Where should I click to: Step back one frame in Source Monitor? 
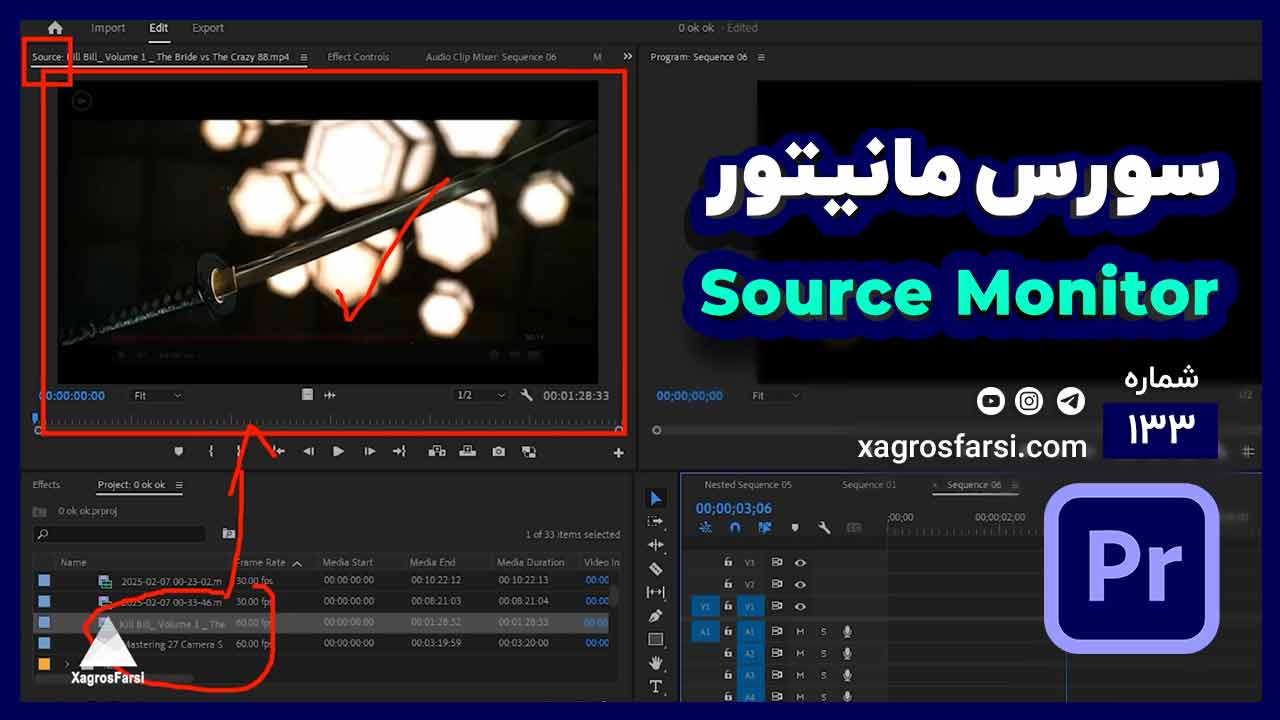[x=308, y=452]
